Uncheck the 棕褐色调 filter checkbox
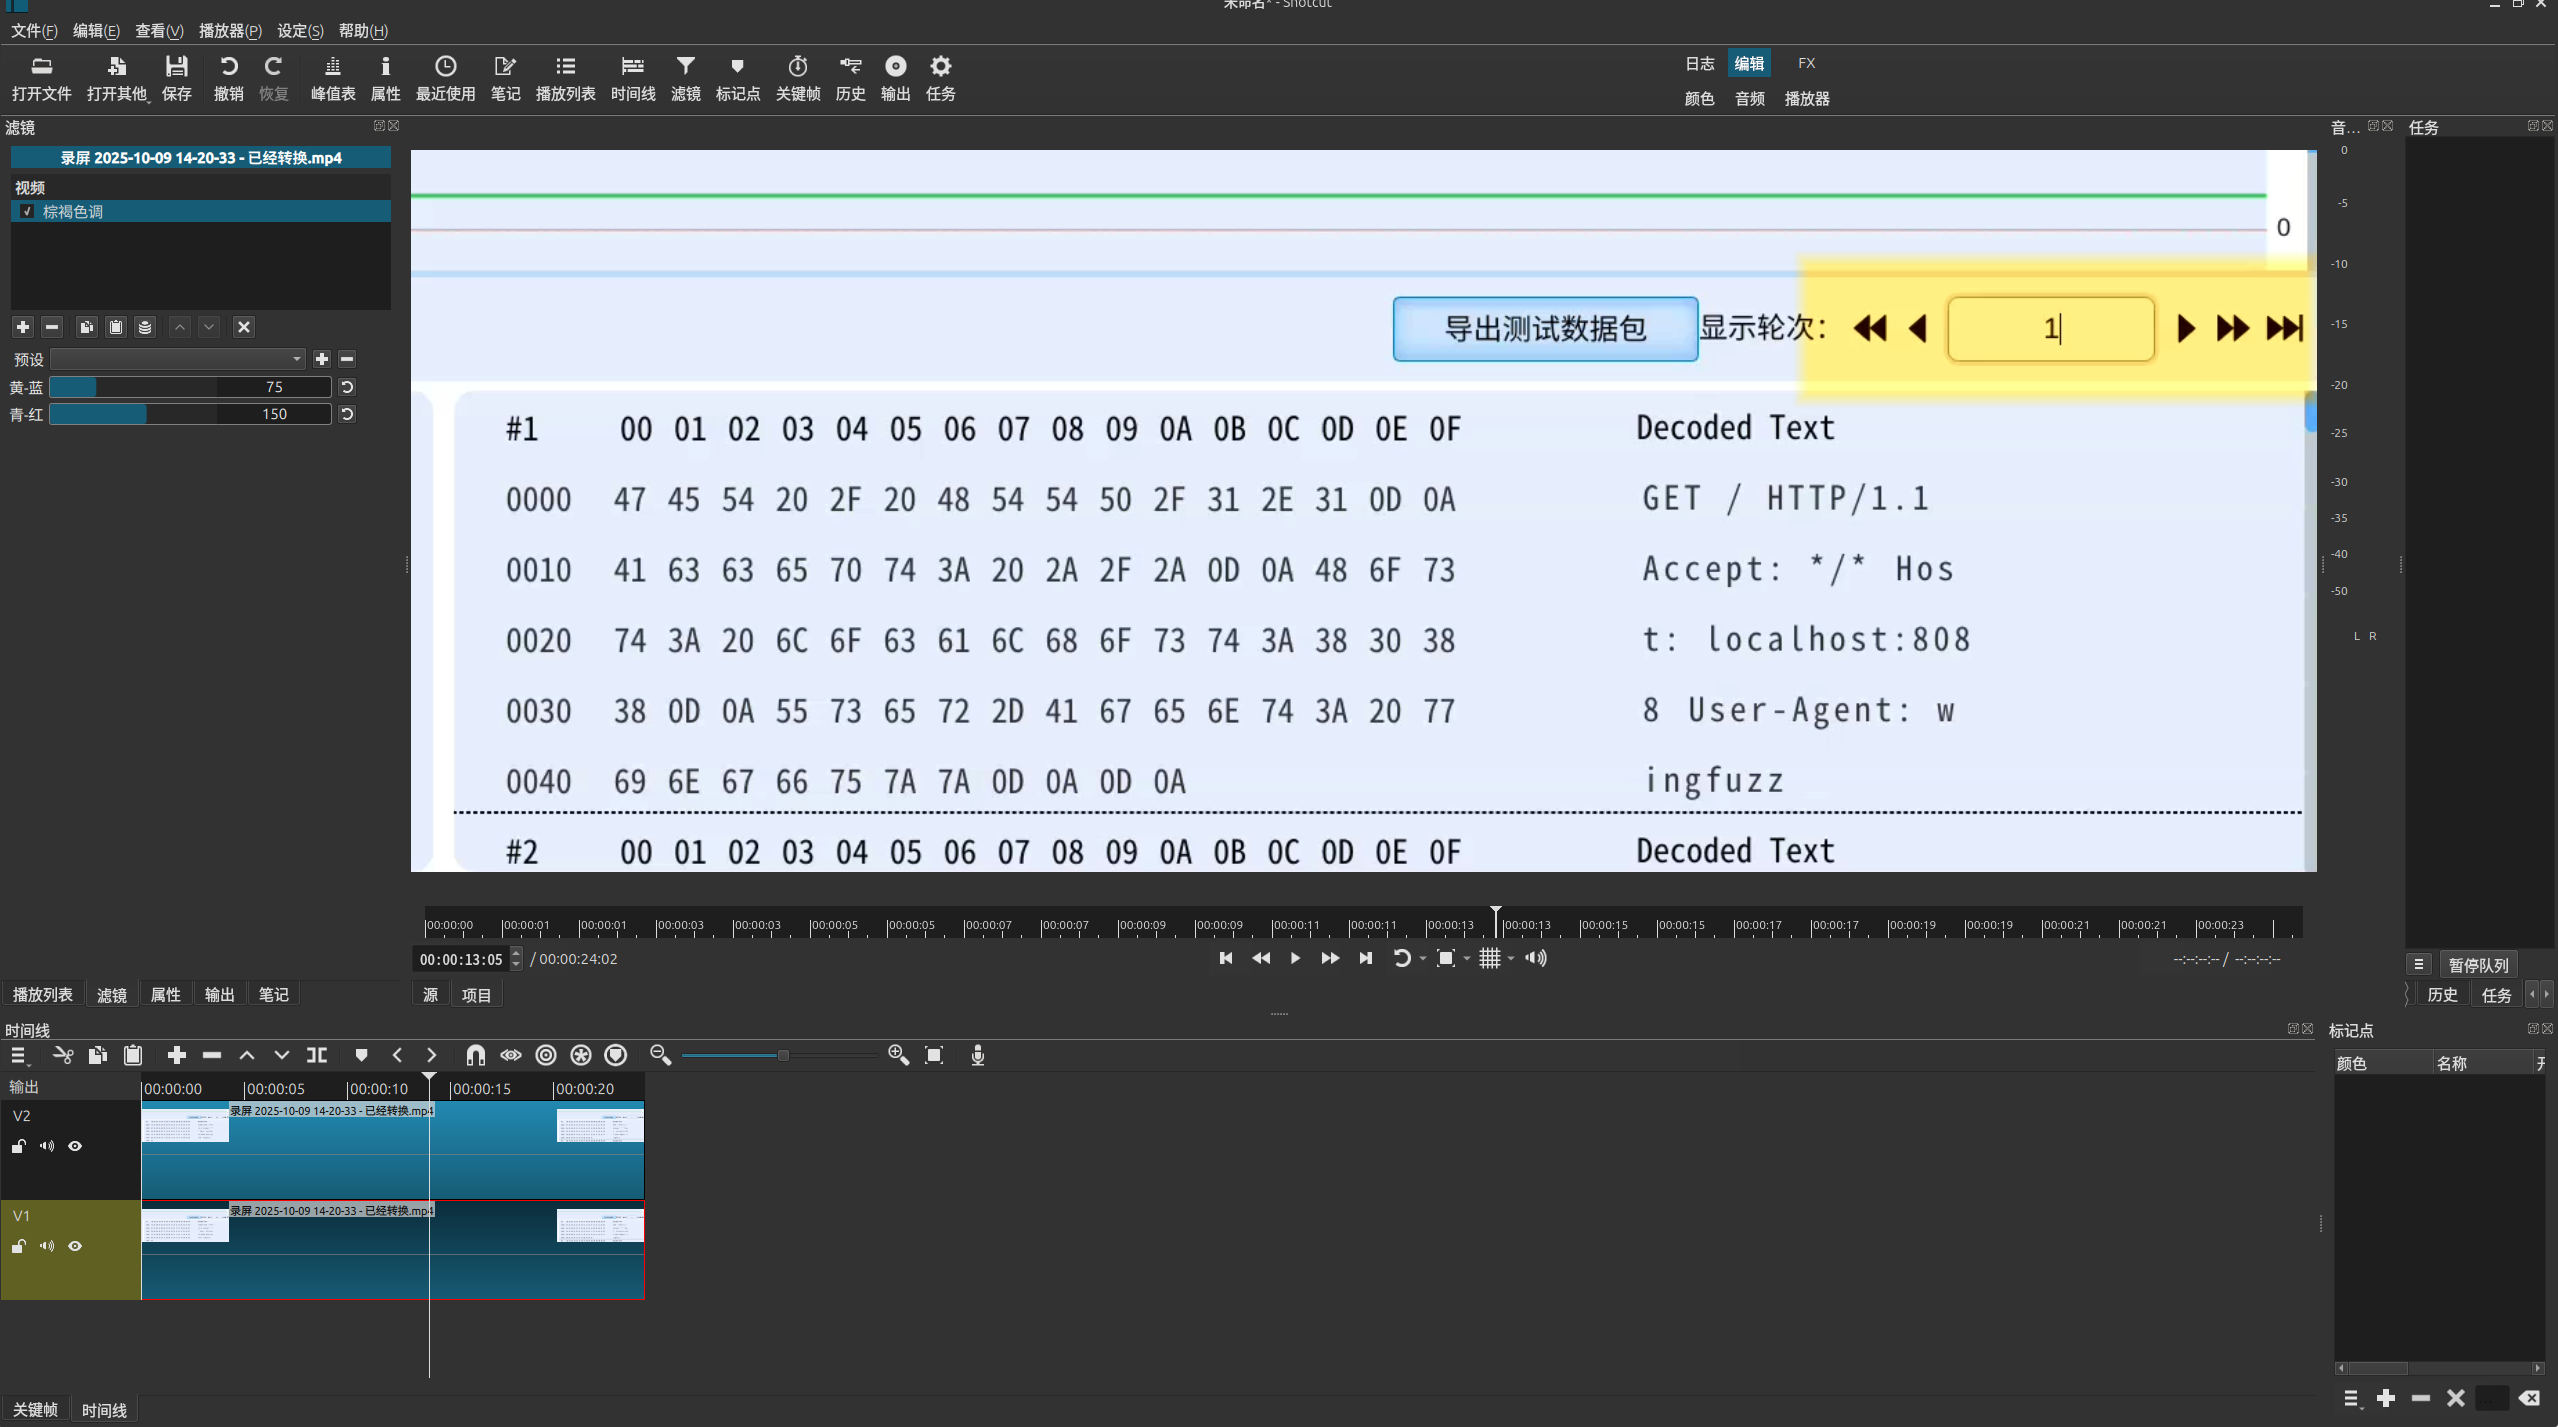Viewport: 2558px width, 1427px height. [x=27, y=212]
